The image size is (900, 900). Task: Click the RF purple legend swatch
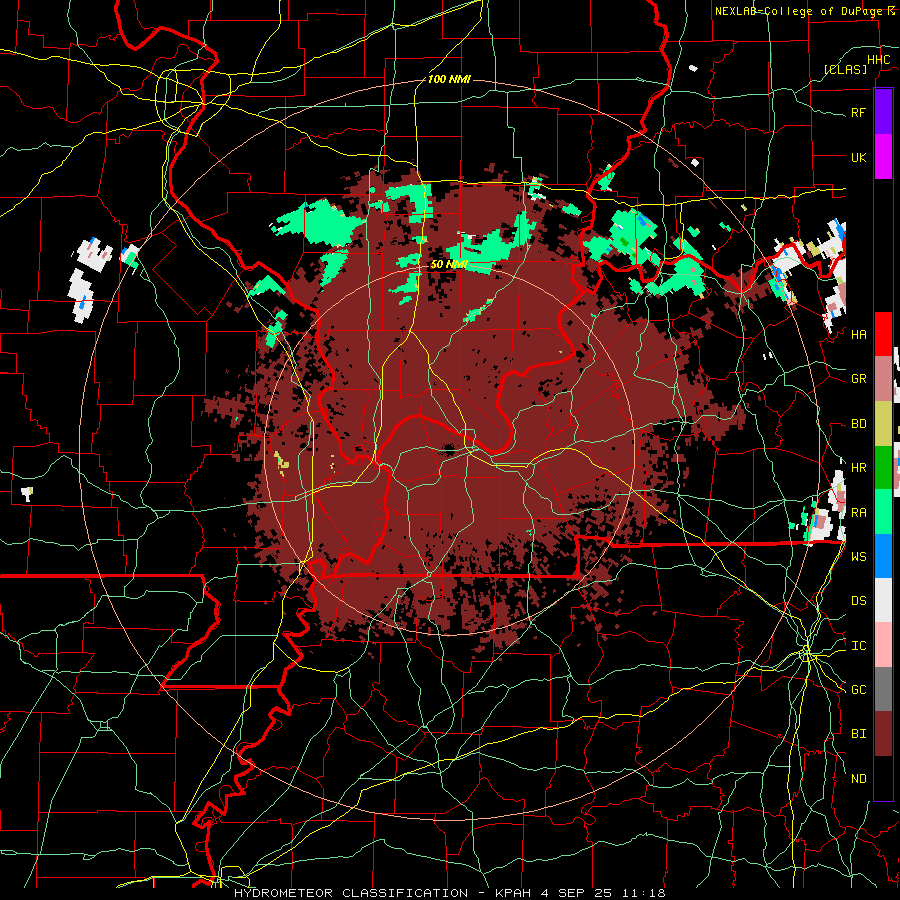[x=883, y=112]
